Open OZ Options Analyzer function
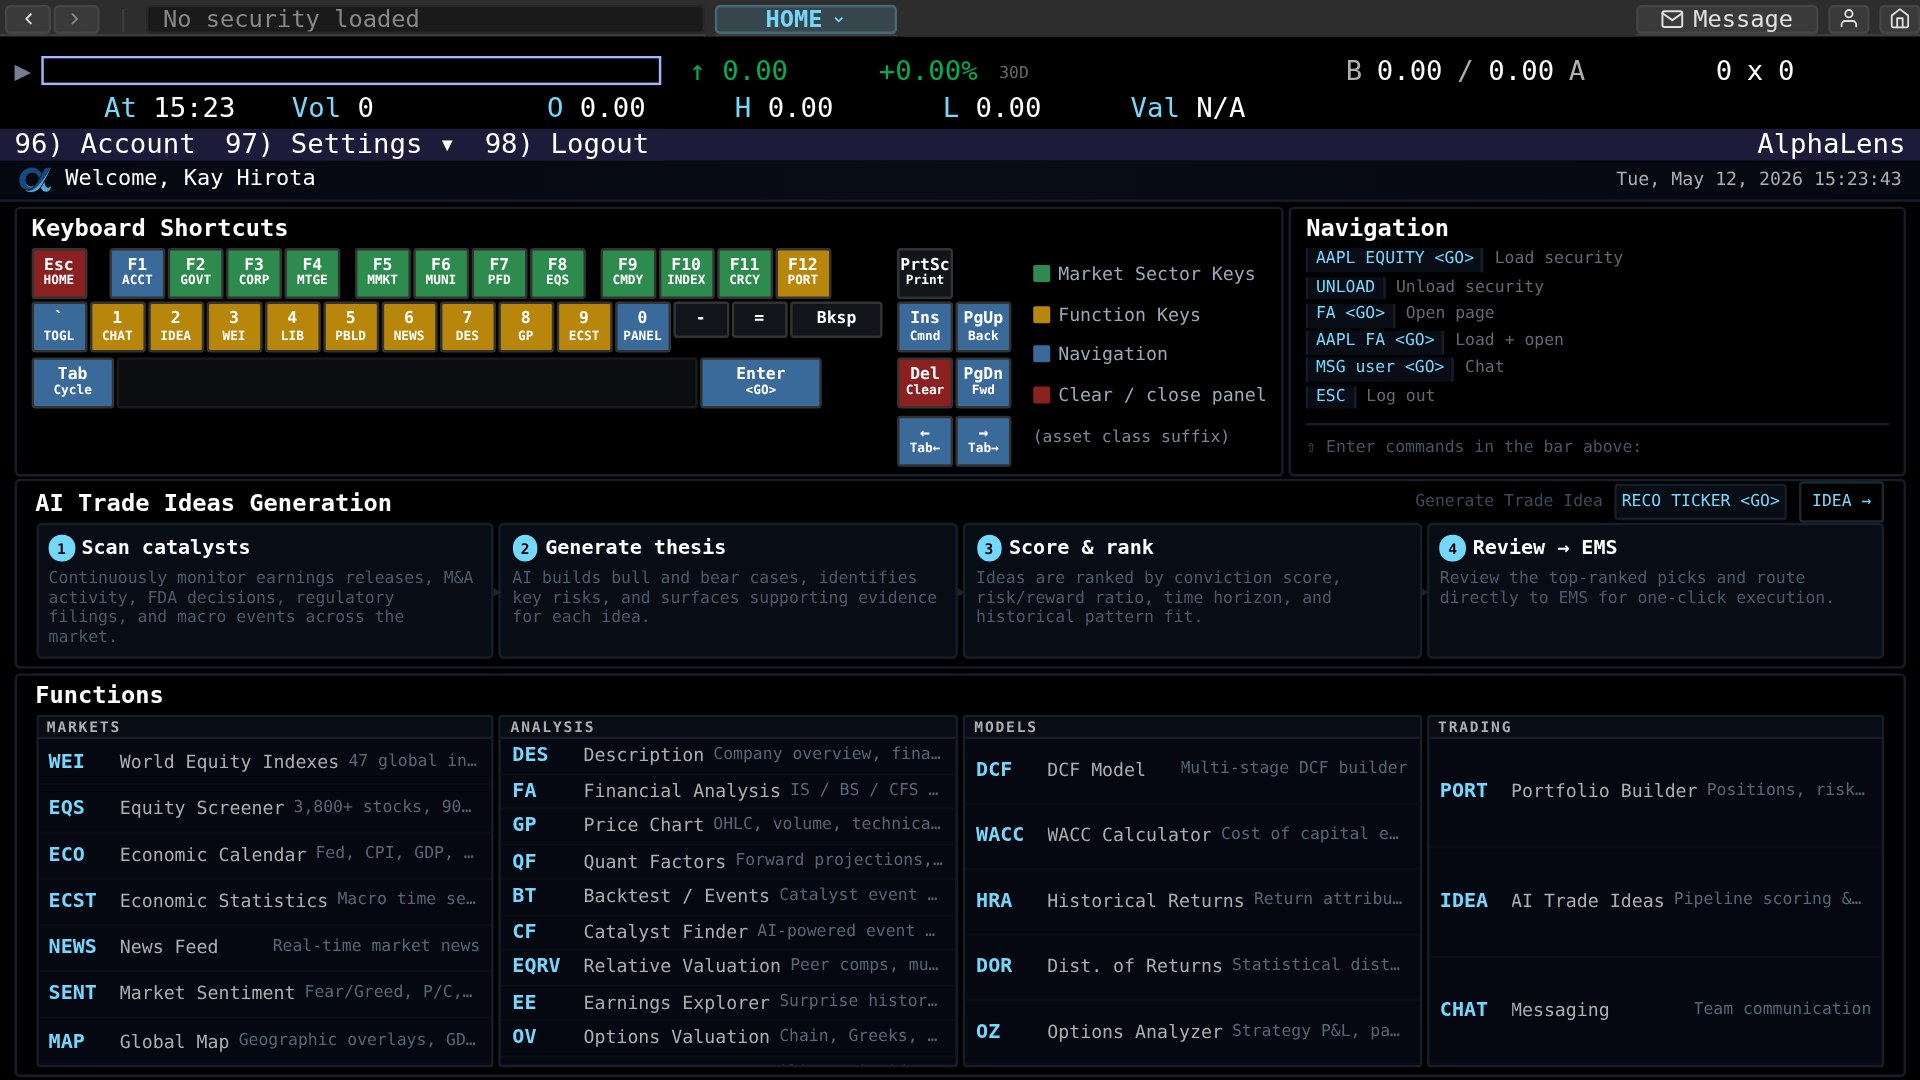The height and width of the screenshot is (1080, 1920). point(1192,1032)
